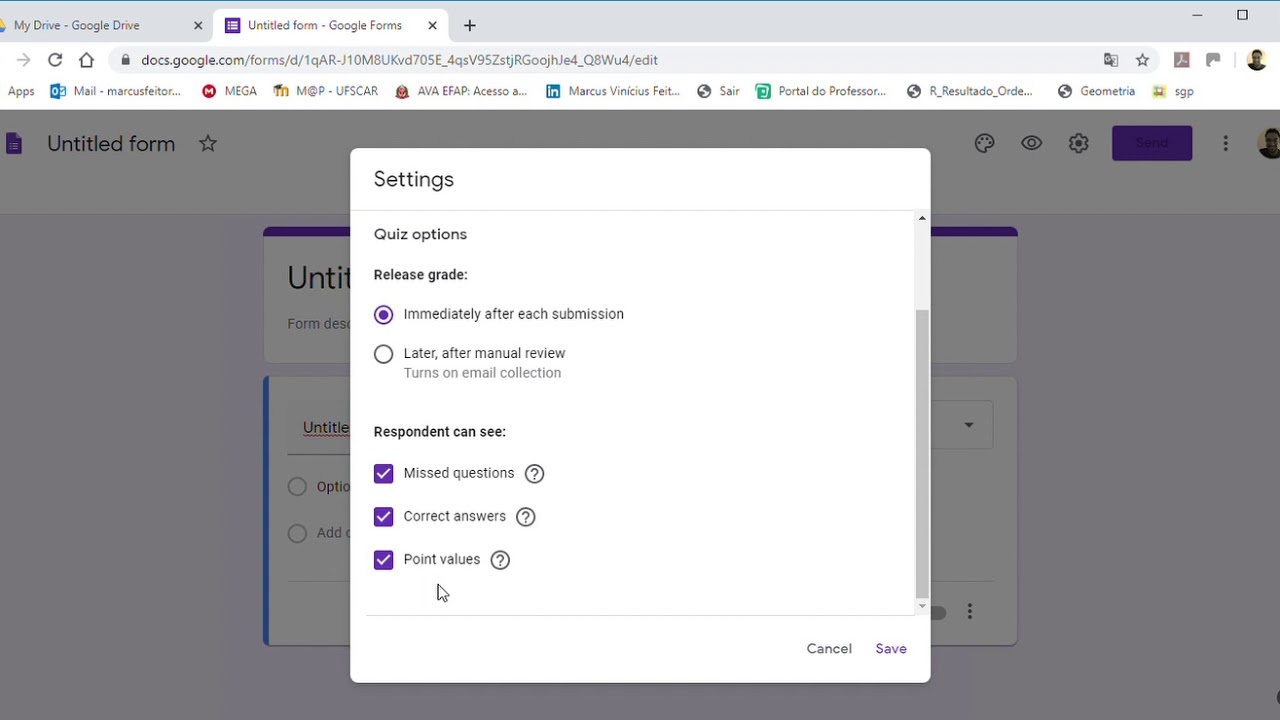This screenshot has height=720, width=1280.
Task: Cancel the Settings dialog
Action: (x=829, y=649)
